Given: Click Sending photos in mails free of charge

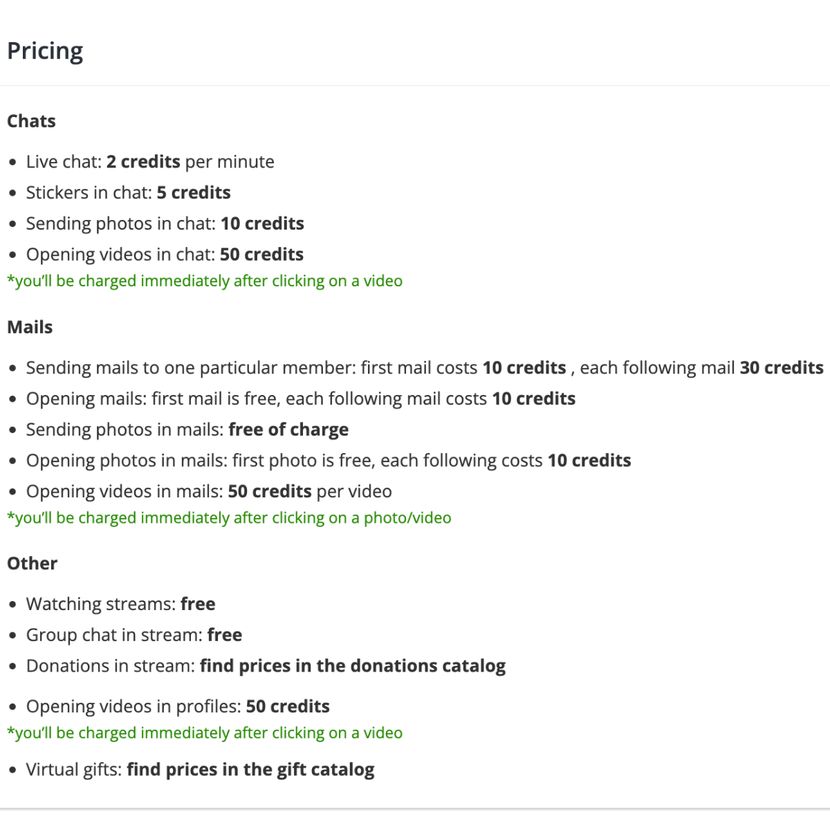Looking at the screenshot, I should click(187, 429).
